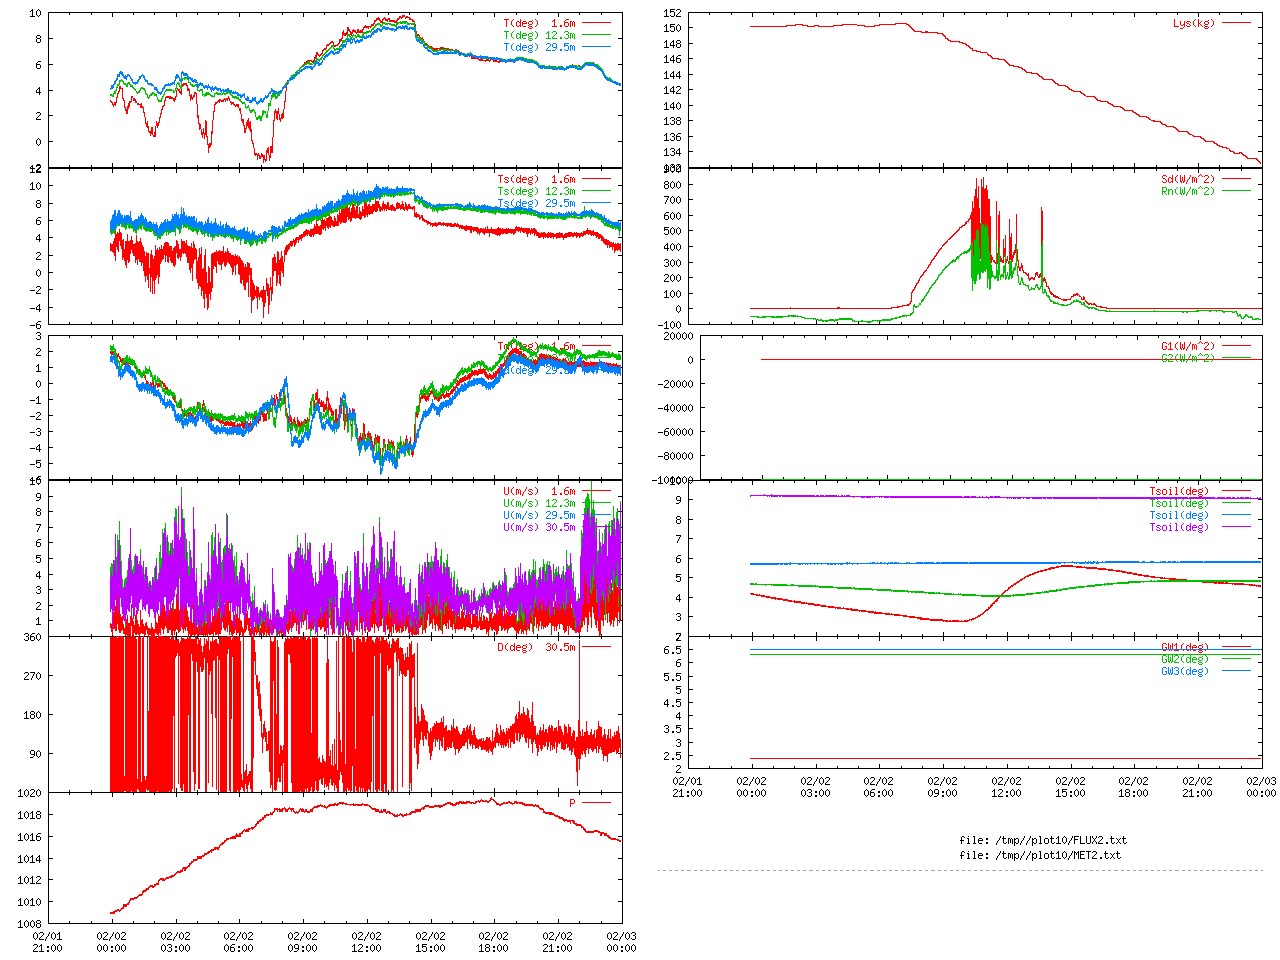Viewport: 1280px width, 960px height.
Task: Click the GW1(deg) legend entry
Action: 1184,647
